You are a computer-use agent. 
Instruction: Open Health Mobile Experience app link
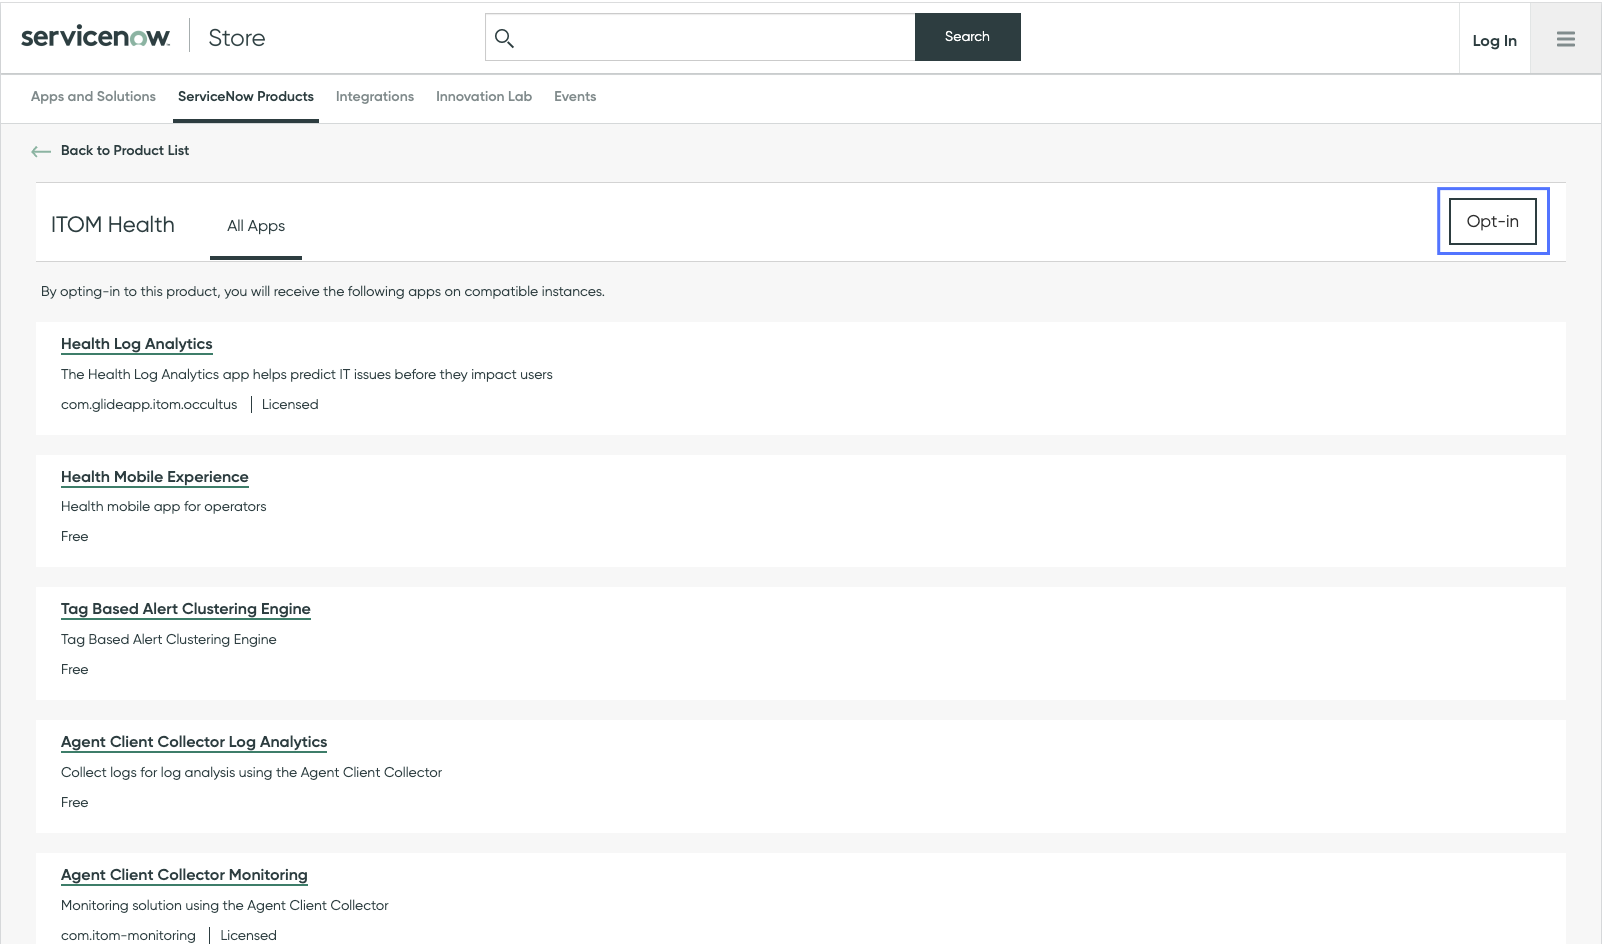pyautogui.click(x=155, y=477)
